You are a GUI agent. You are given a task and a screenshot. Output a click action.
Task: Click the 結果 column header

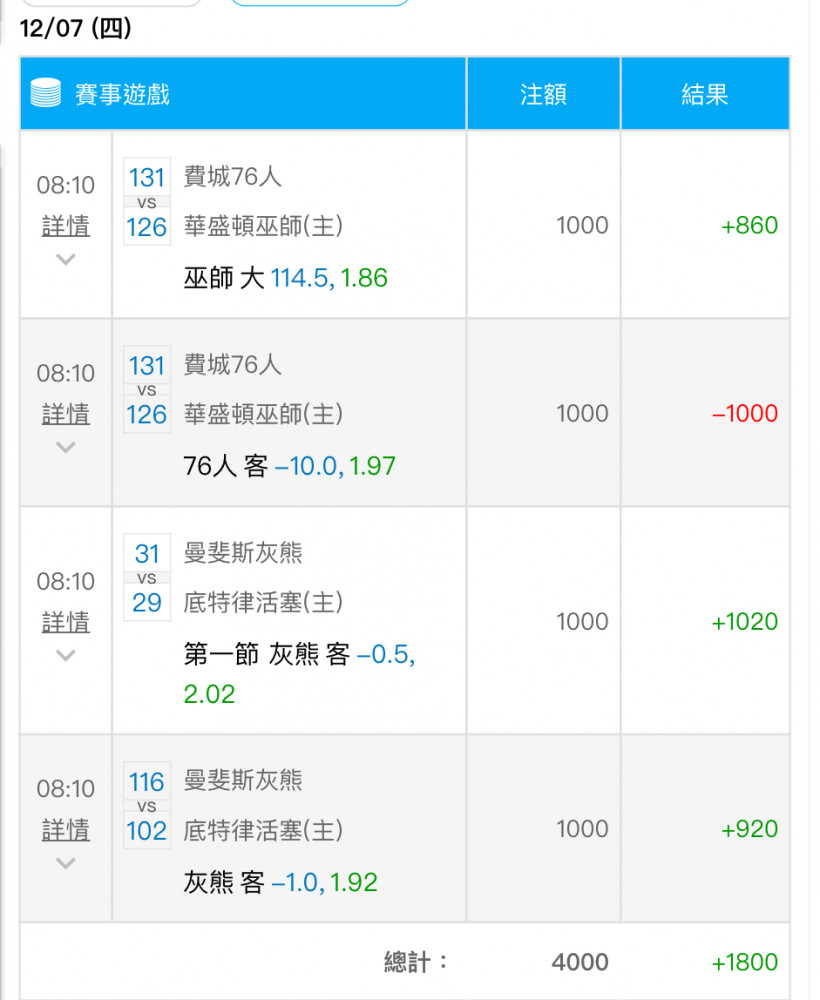click(705, 94)
